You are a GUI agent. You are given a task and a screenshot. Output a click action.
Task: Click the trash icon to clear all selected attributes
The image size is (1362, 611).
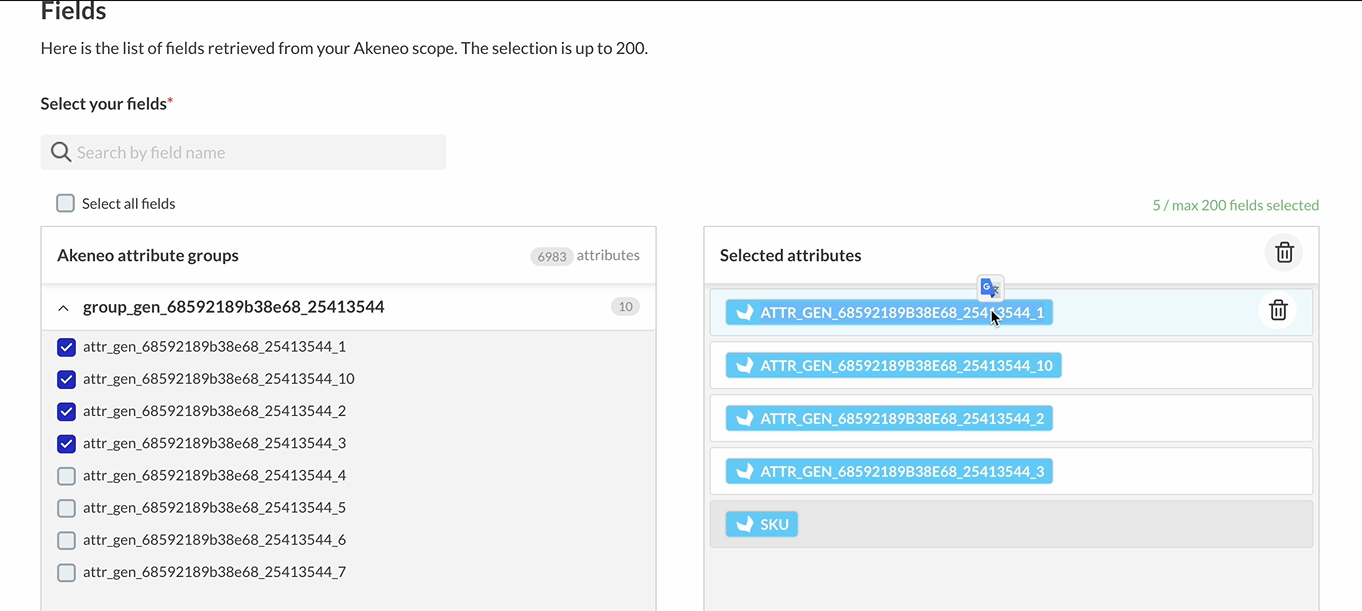pyautogui.click(x=1284, y=253)
